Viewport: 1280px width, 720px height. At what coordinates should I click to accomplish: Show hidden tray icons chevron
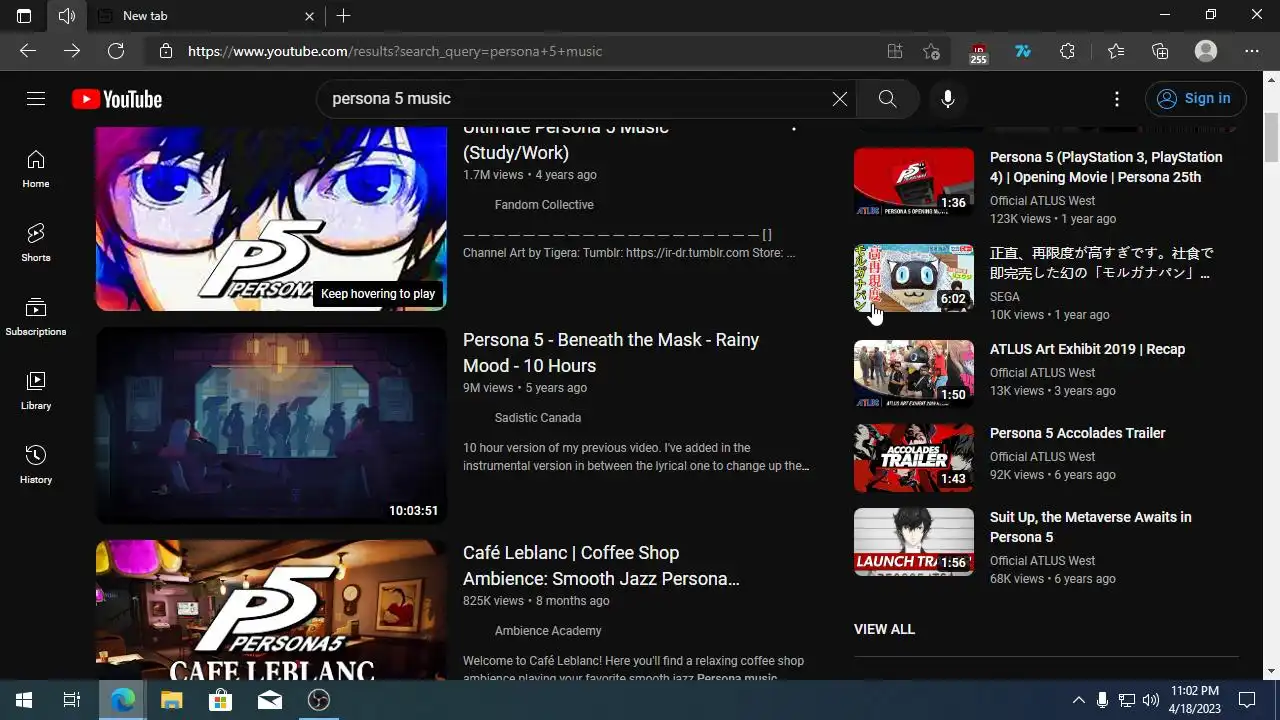coord(1078,700)
